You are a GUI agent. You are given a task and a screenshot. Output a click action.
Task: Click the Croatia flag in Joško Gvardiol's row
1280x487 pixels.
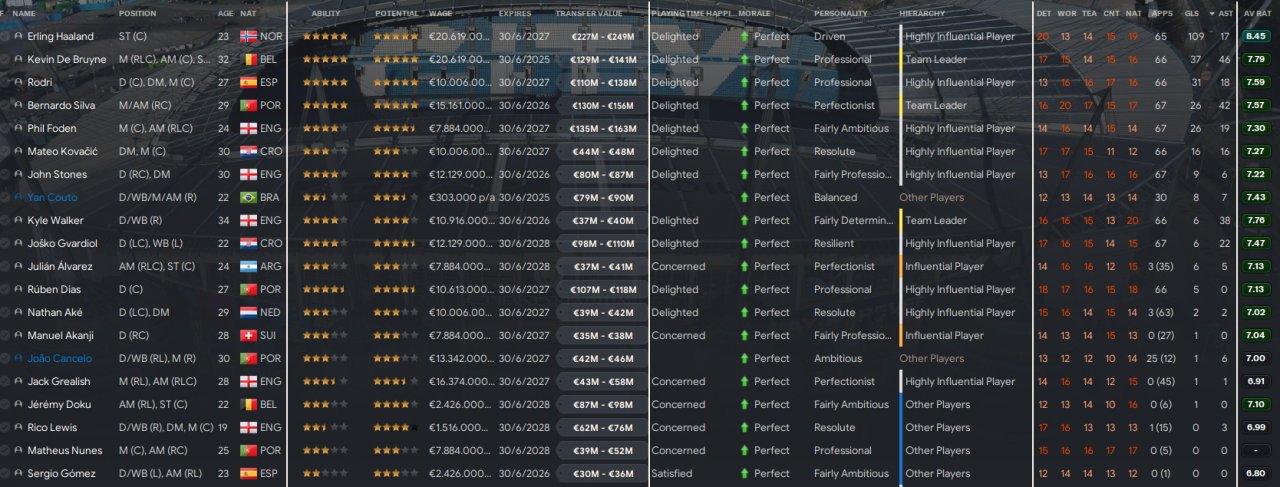[x=248, y=243]
